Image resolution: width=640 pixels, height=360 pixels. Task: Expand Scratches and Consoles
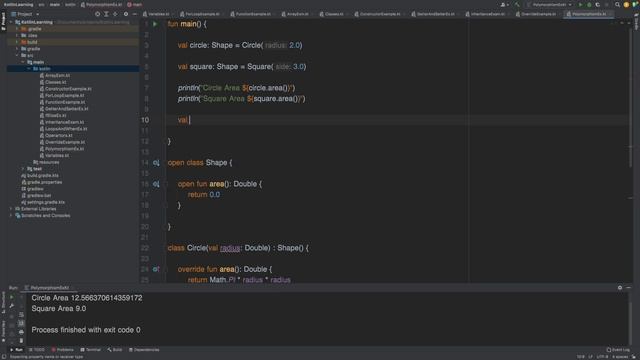coord(11,216)
